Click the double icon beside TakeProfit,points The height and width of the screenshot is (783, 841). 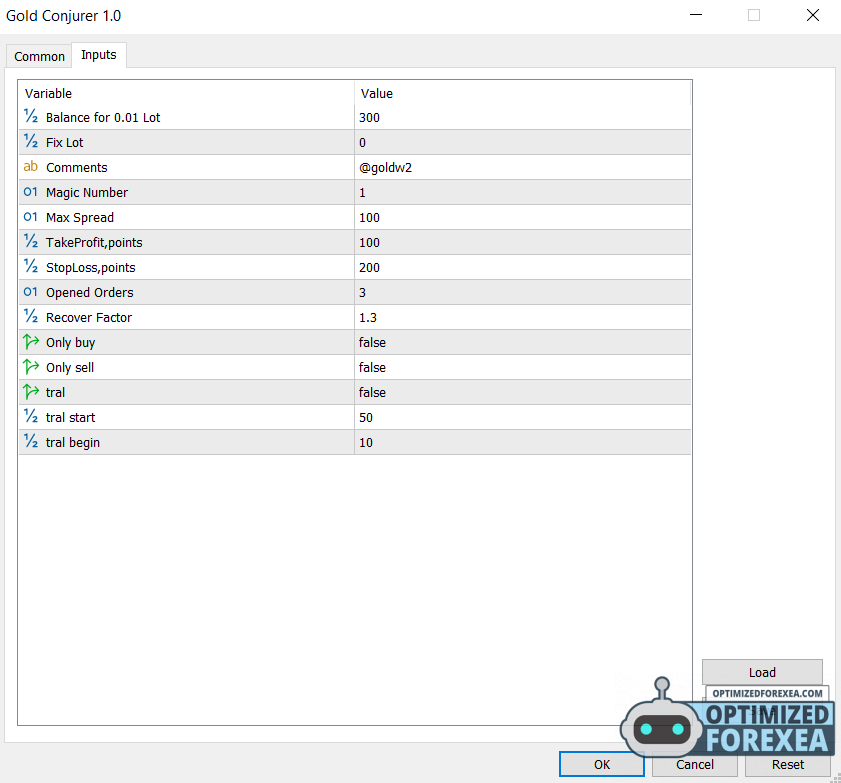[x=31, y=241]
